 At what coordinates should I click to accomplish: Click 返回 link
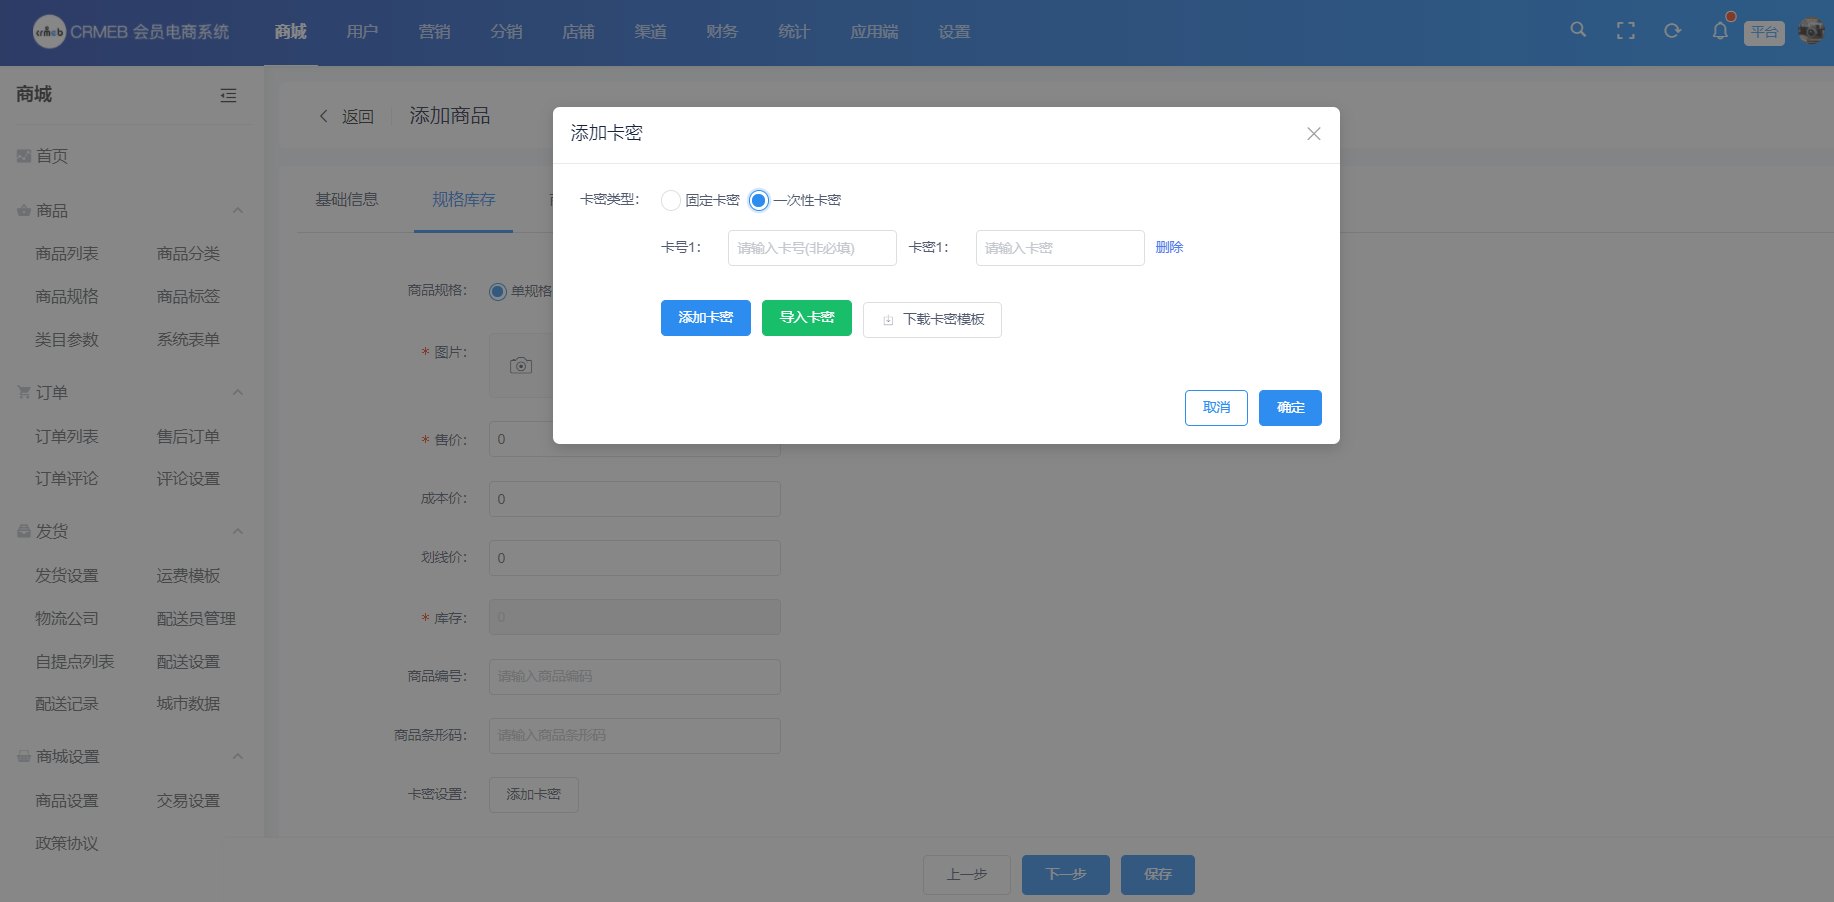(x=358, y=117)
